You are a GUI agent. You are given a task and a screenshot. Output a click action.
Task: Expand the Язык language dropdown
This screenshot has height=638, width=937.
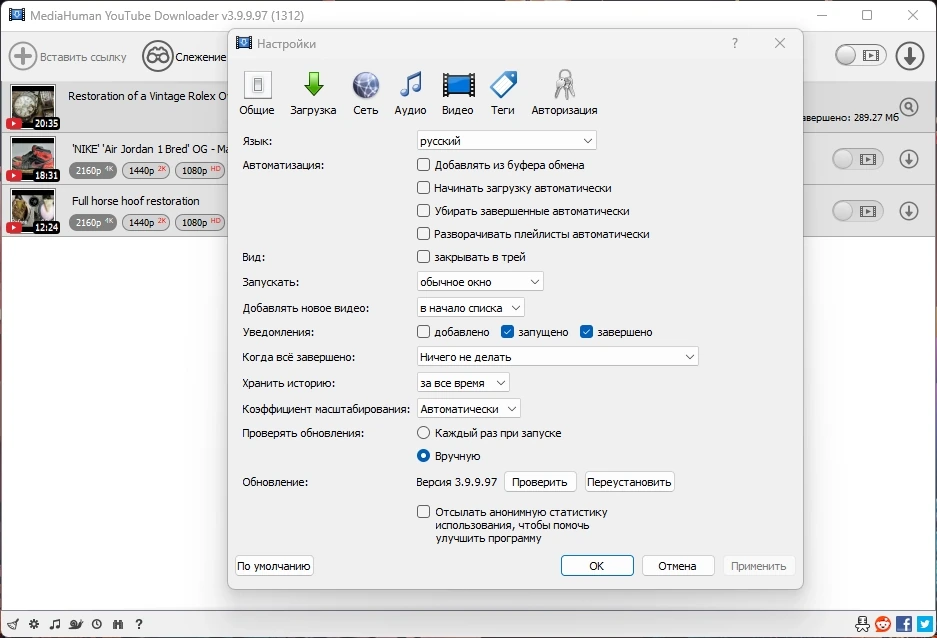click(506, 140)
